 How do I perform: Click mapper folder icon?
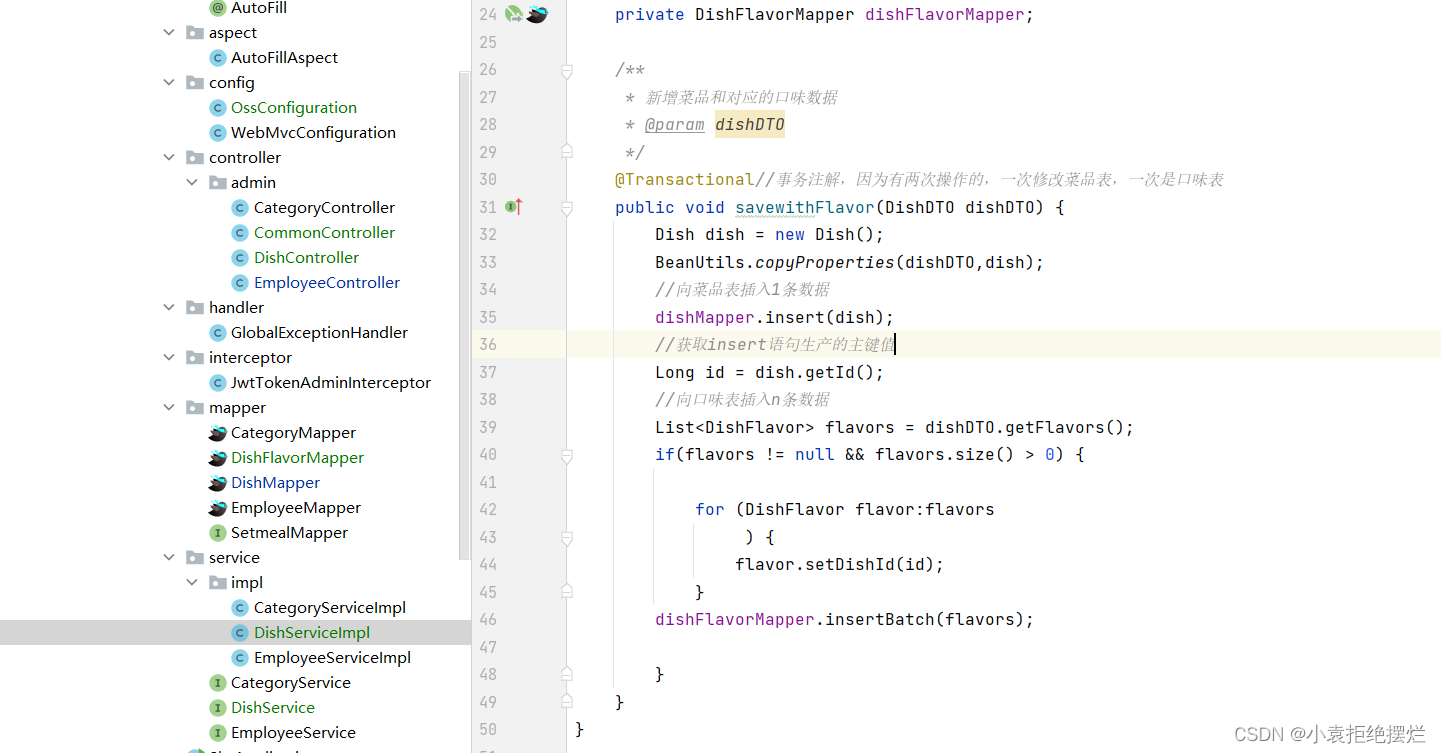click(x=195, y=408)
